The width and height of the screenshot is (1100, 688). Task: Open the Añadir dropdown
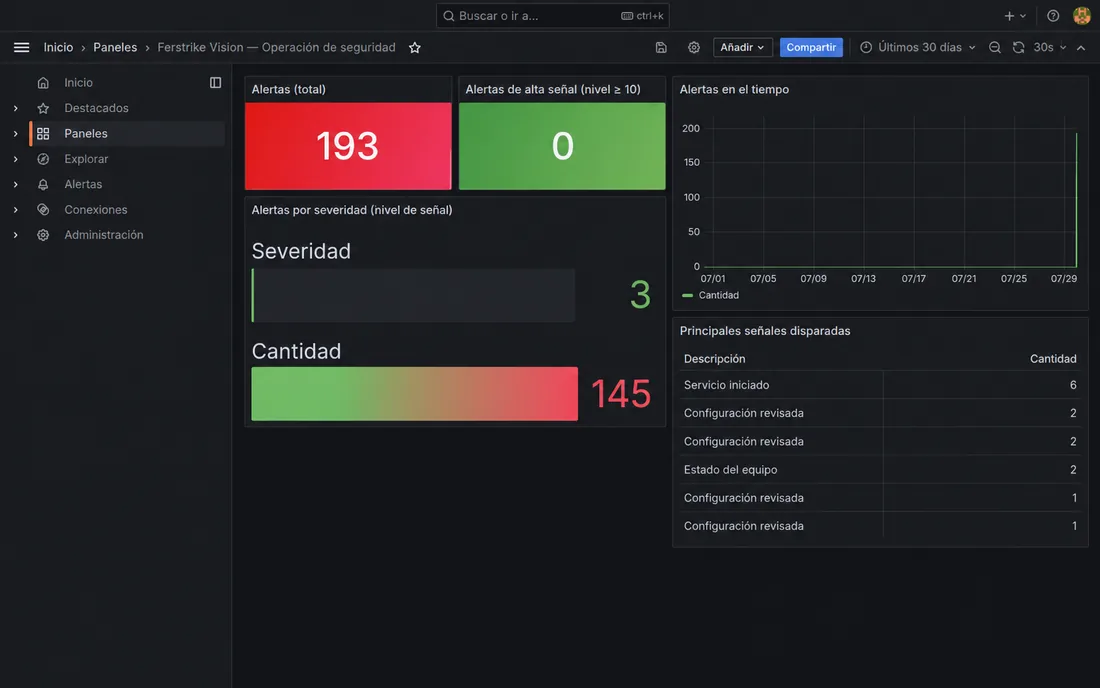coord(742,47)
